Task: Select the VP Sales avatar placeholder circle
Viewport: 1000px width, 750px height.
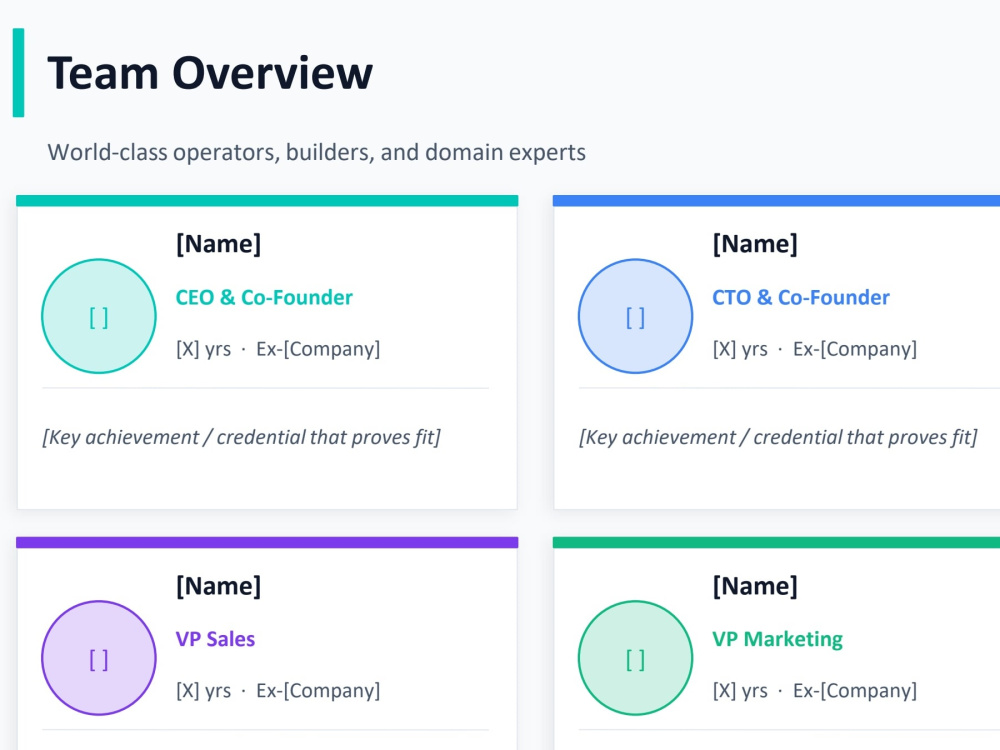Action: [x=99, y=658]
